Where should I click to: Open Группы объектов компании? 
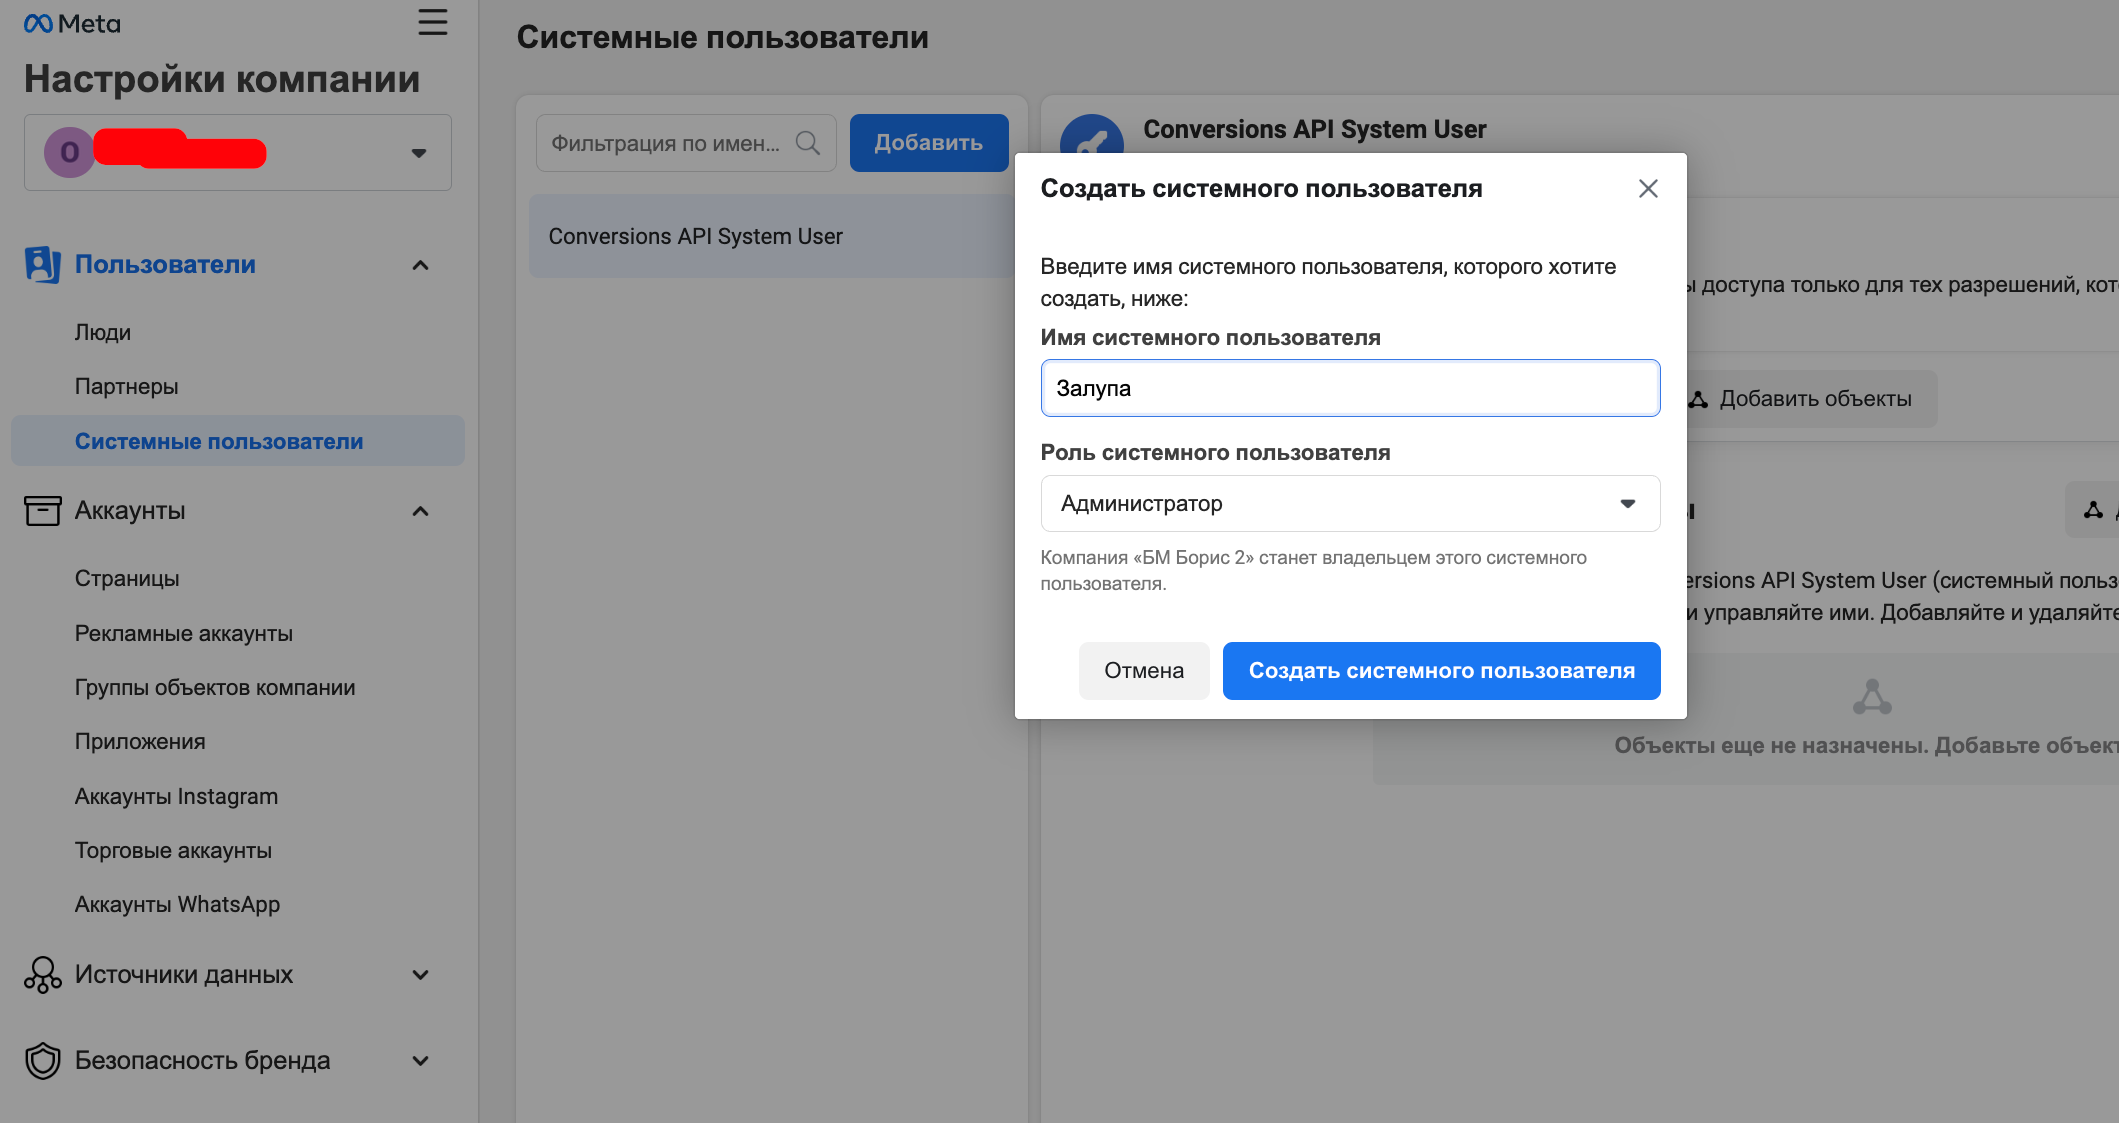pyautogui.click(x=215, y=687)
